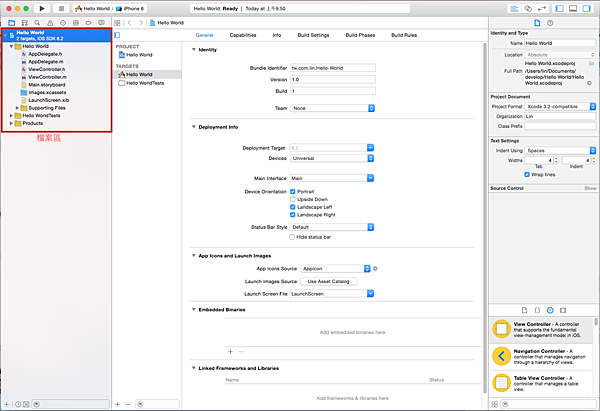
Task: Switch to the Build Phases tab
Action: (x=360, y=35)
